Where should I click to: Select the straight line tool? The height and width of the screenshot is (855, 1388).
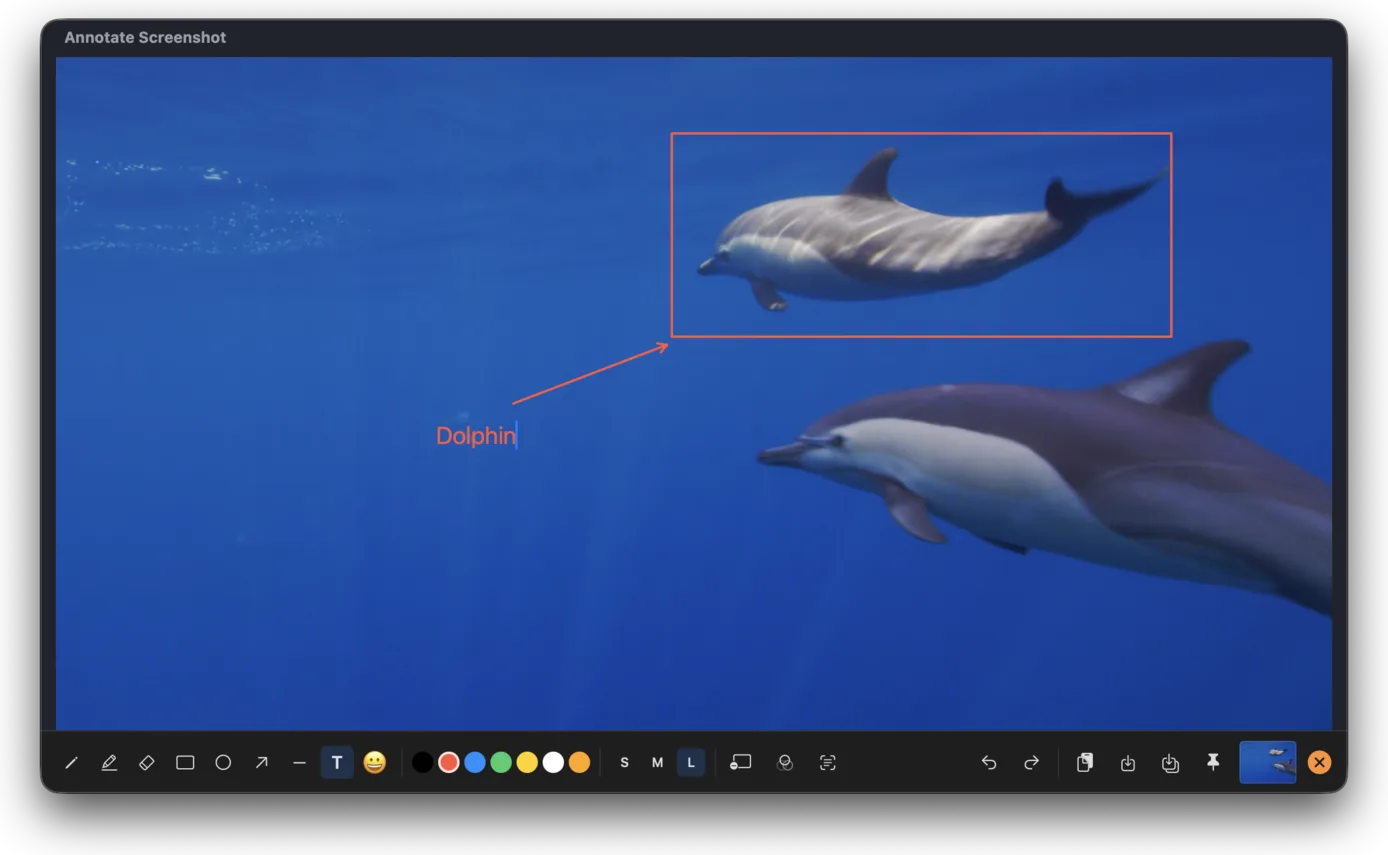[x=299, y=763]
